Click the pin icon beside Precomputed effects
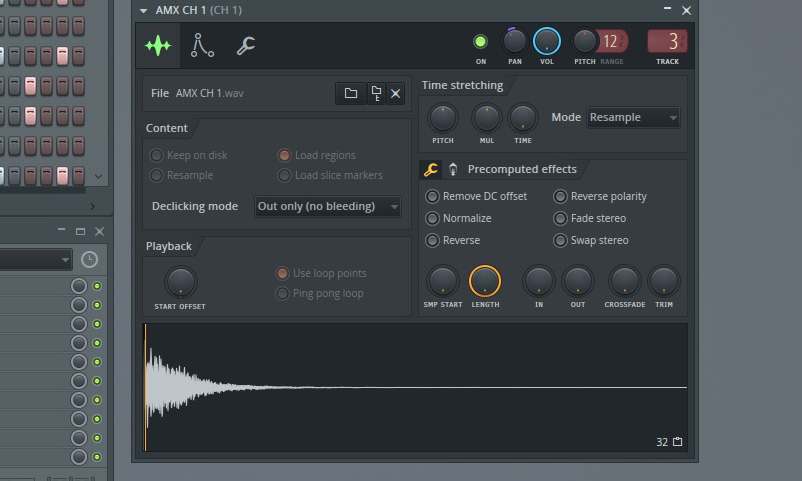 (x=453, y=169)
